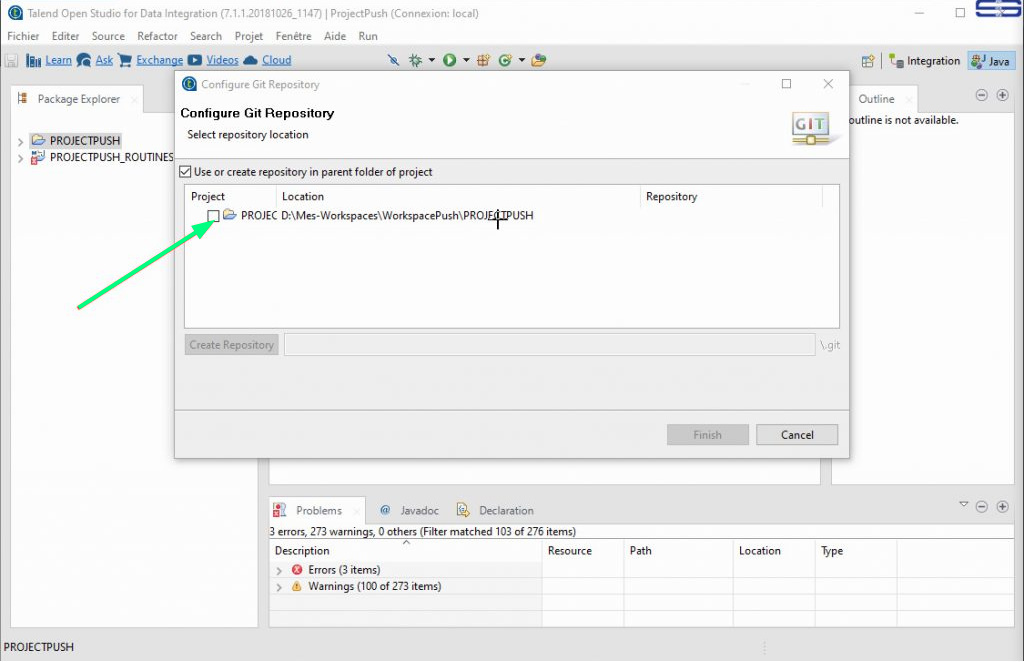
Task: Expand the Warnings (100 of 273 items) group
Action: [279, 587]
